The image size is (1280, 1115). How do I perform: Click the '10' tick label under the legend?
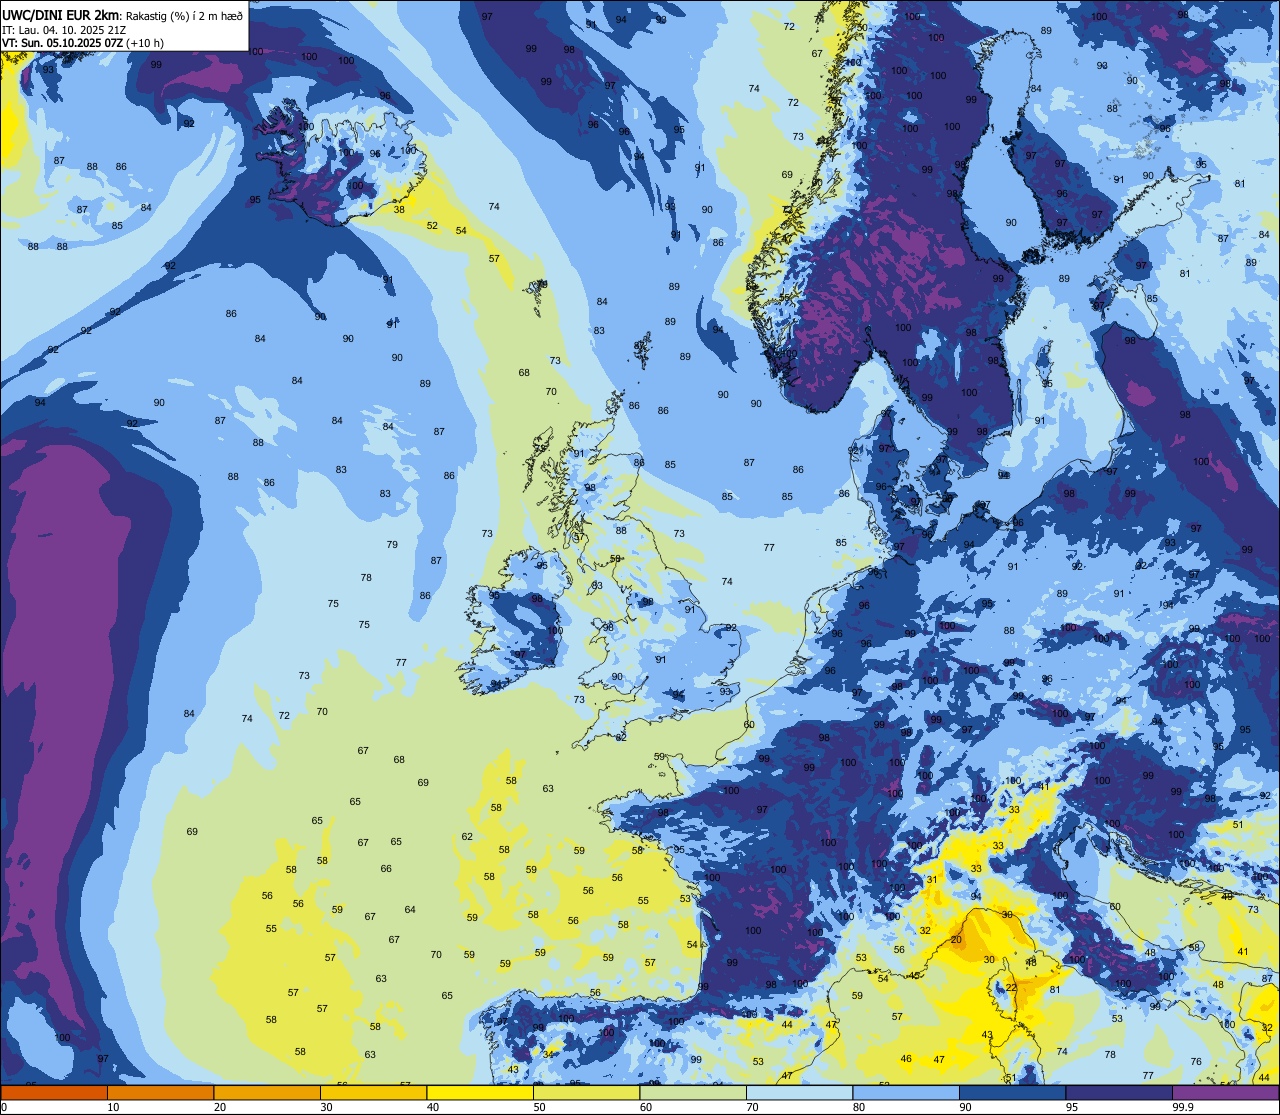(114, 1107)
